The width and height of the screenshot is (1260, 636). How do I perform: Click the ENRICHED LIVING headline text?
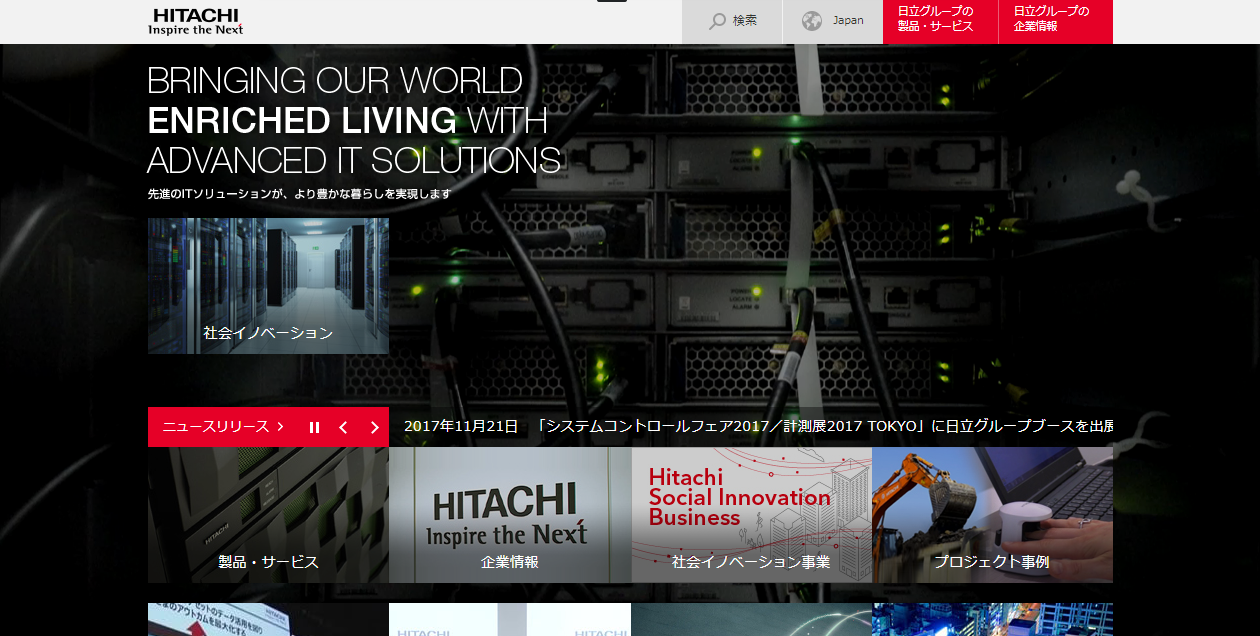(302, 121)
